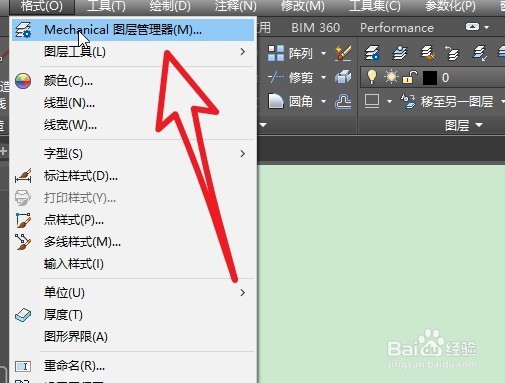Choose 厚度(T) menu entry

(x=133, y=315)
